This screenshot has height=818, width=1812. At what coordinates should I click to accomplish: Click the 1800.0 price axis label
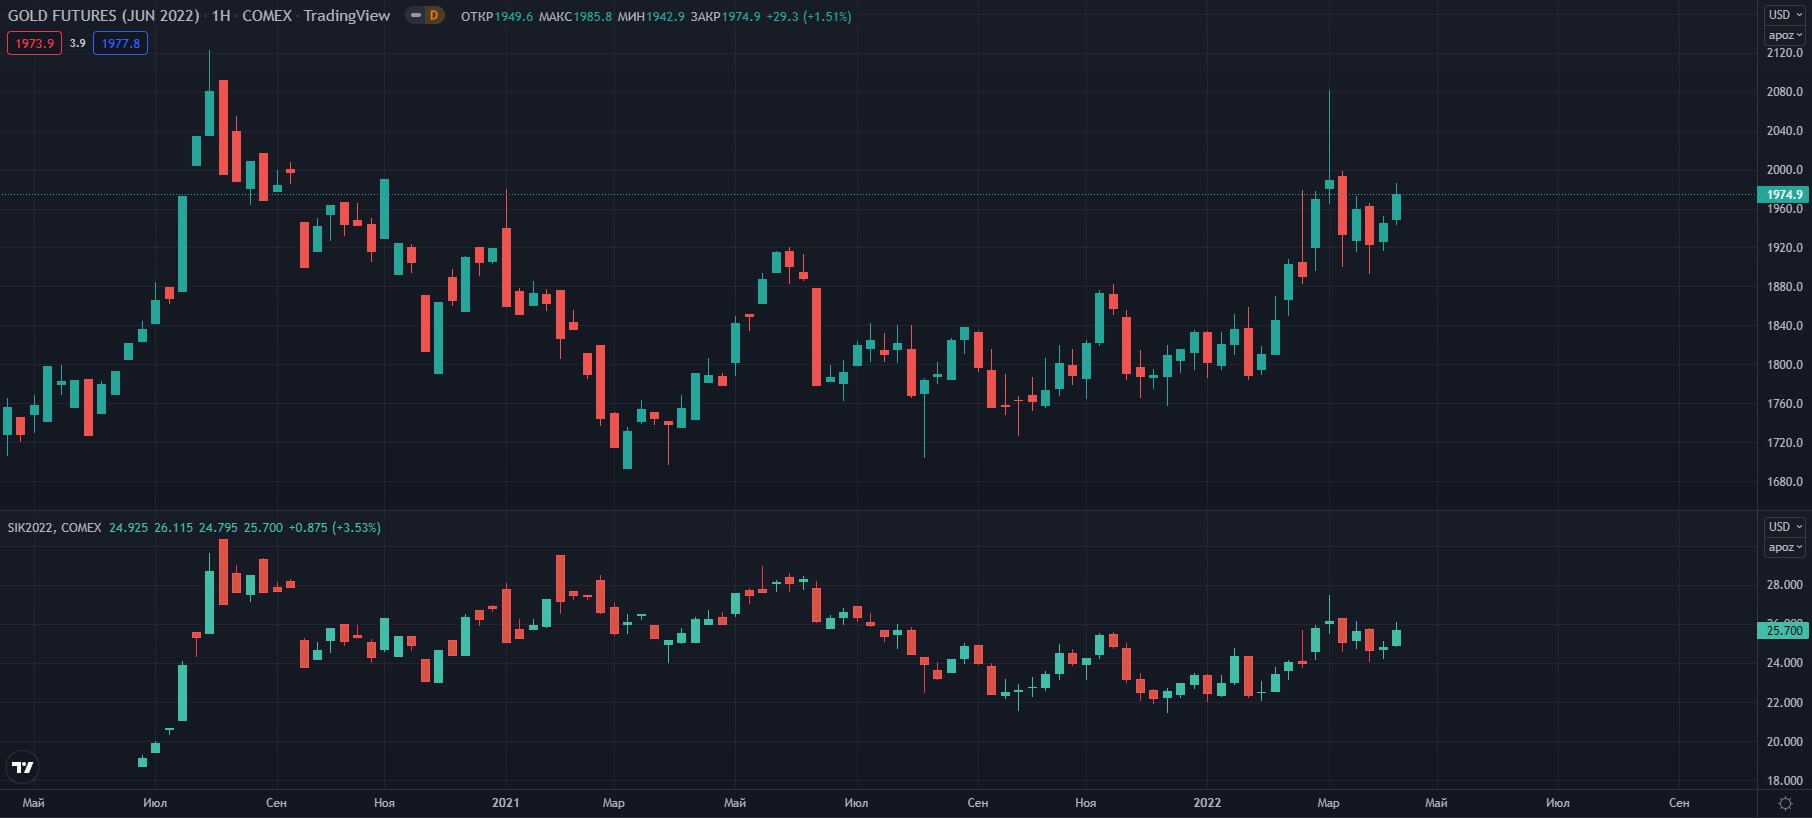click(x=1785, y=365)
